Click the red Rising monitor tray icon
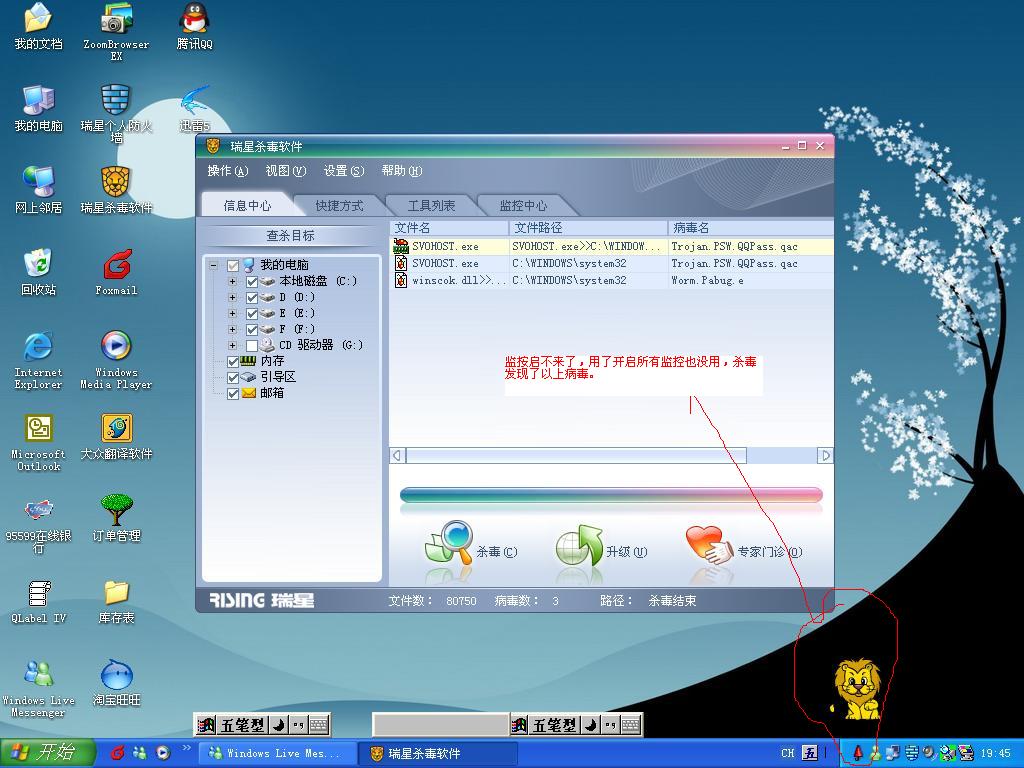The width and height of the screenshot is (1024, 768). click(x=858, y=753)
